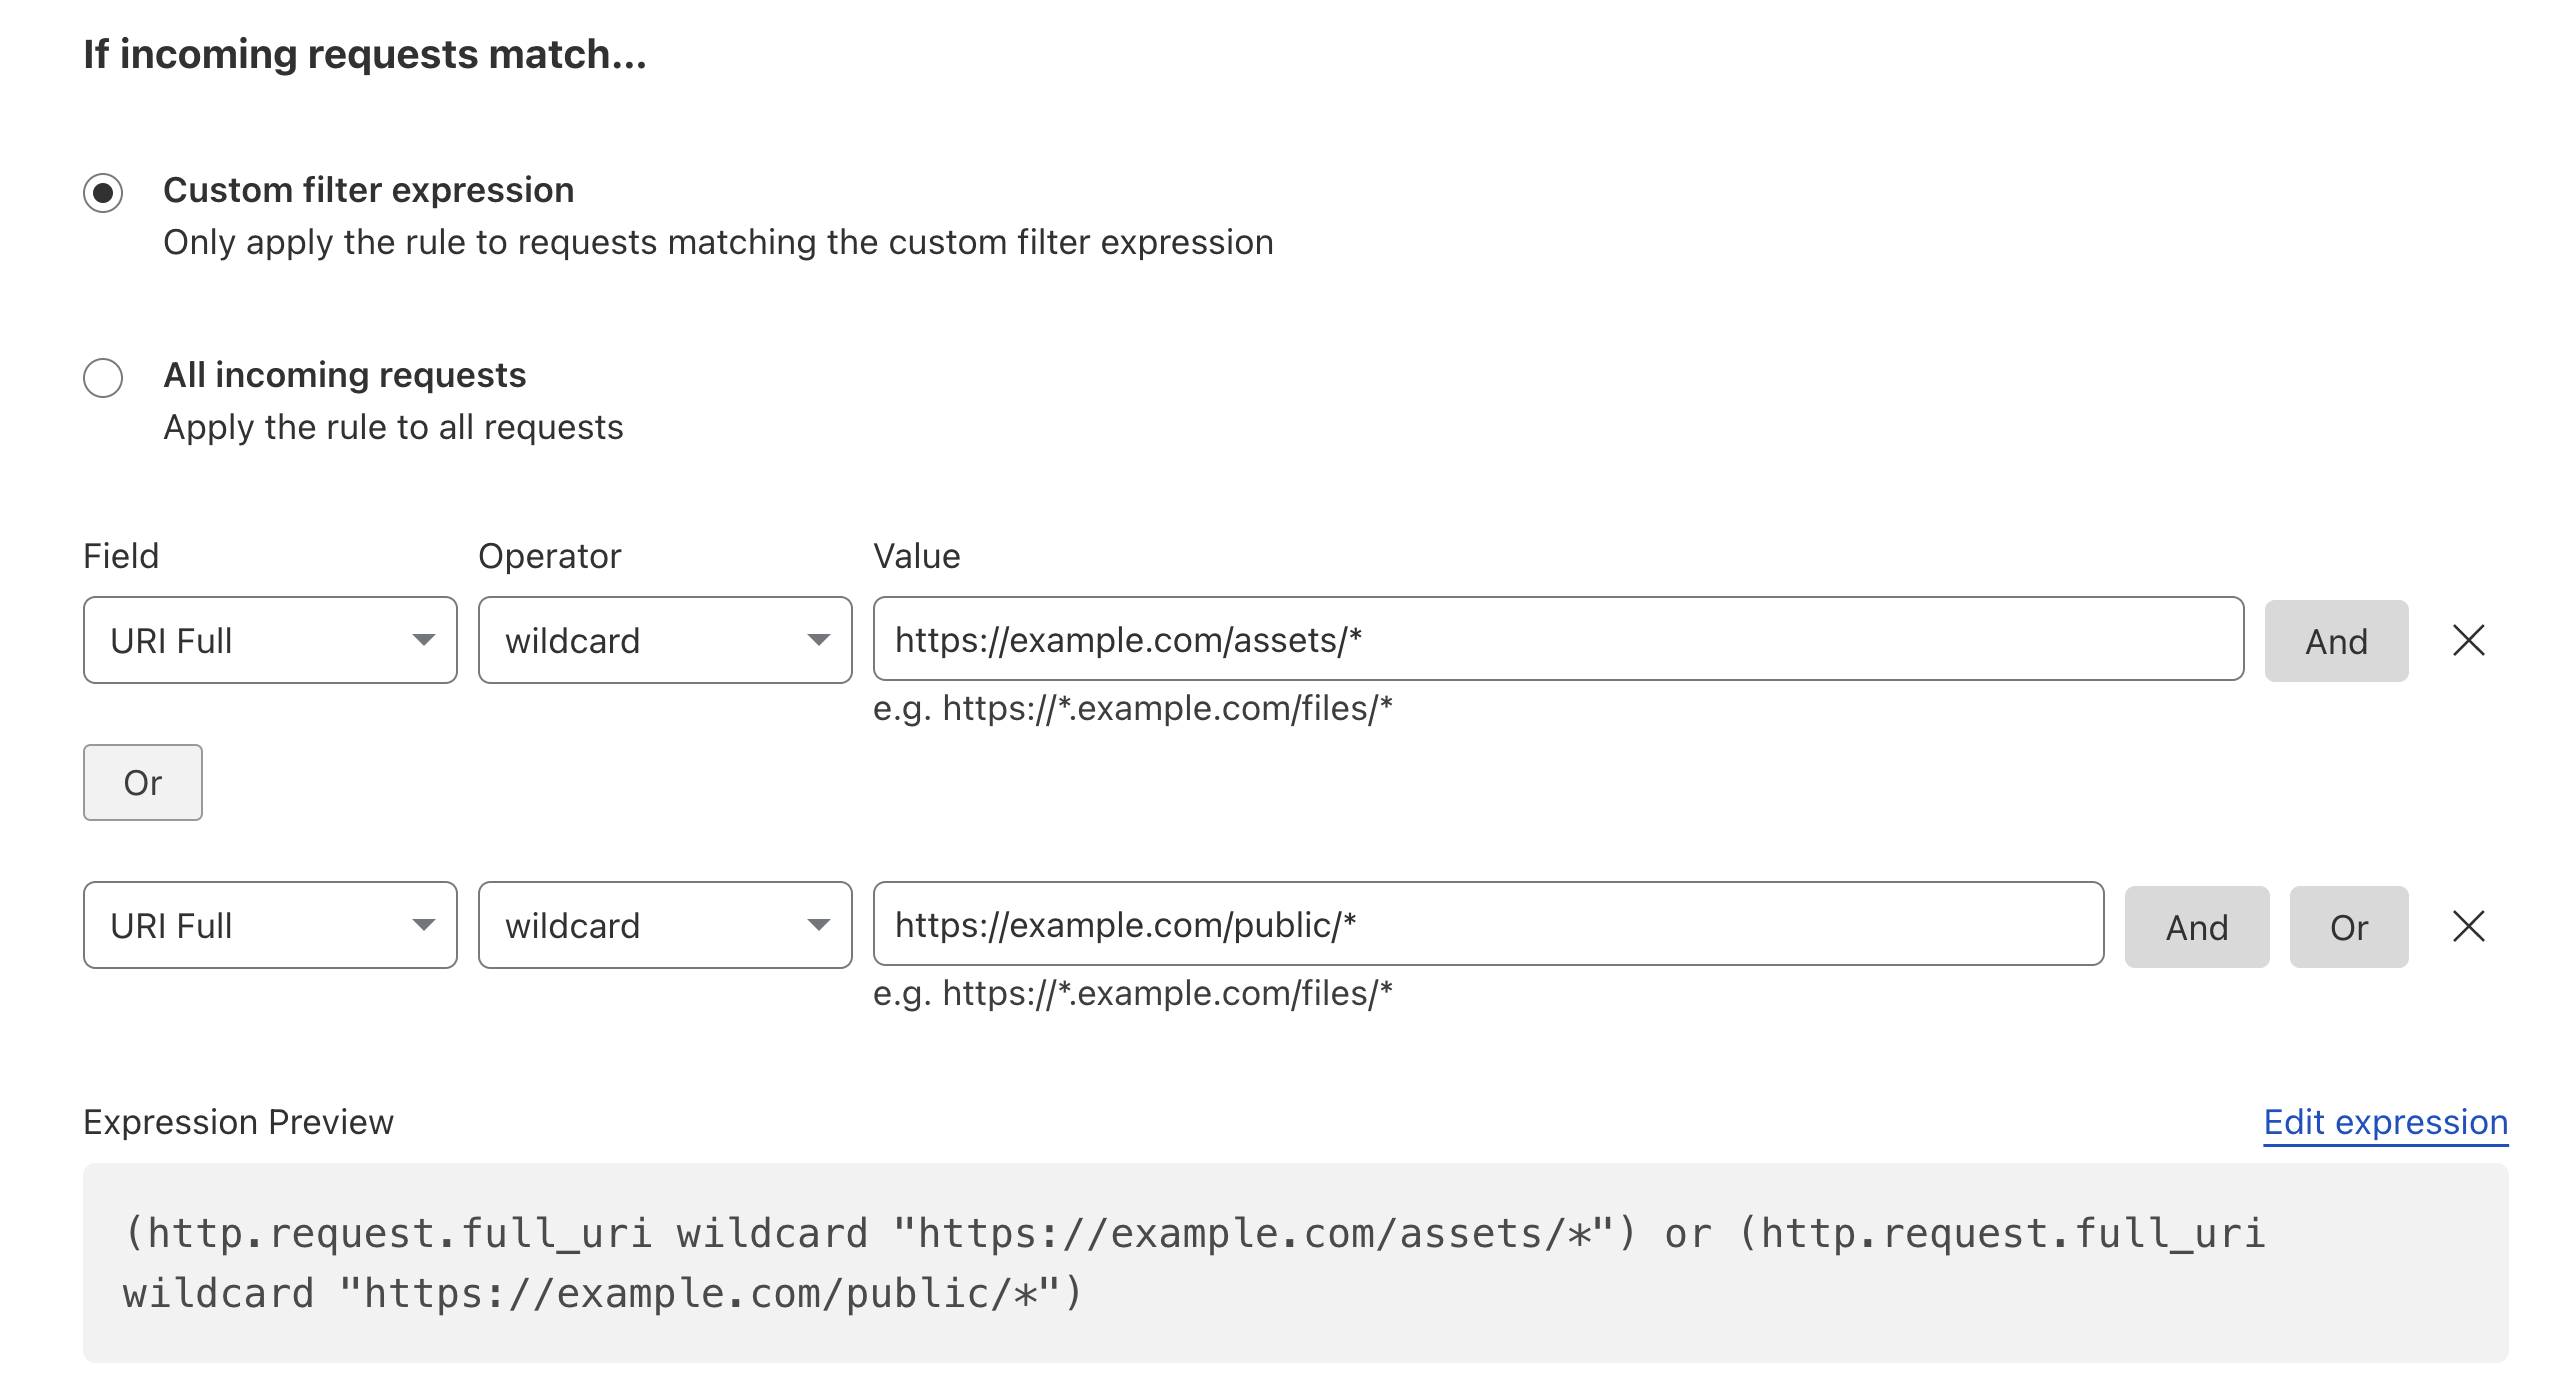
Task: Click the Or button on second row
Action: [x=2349, y=926]
